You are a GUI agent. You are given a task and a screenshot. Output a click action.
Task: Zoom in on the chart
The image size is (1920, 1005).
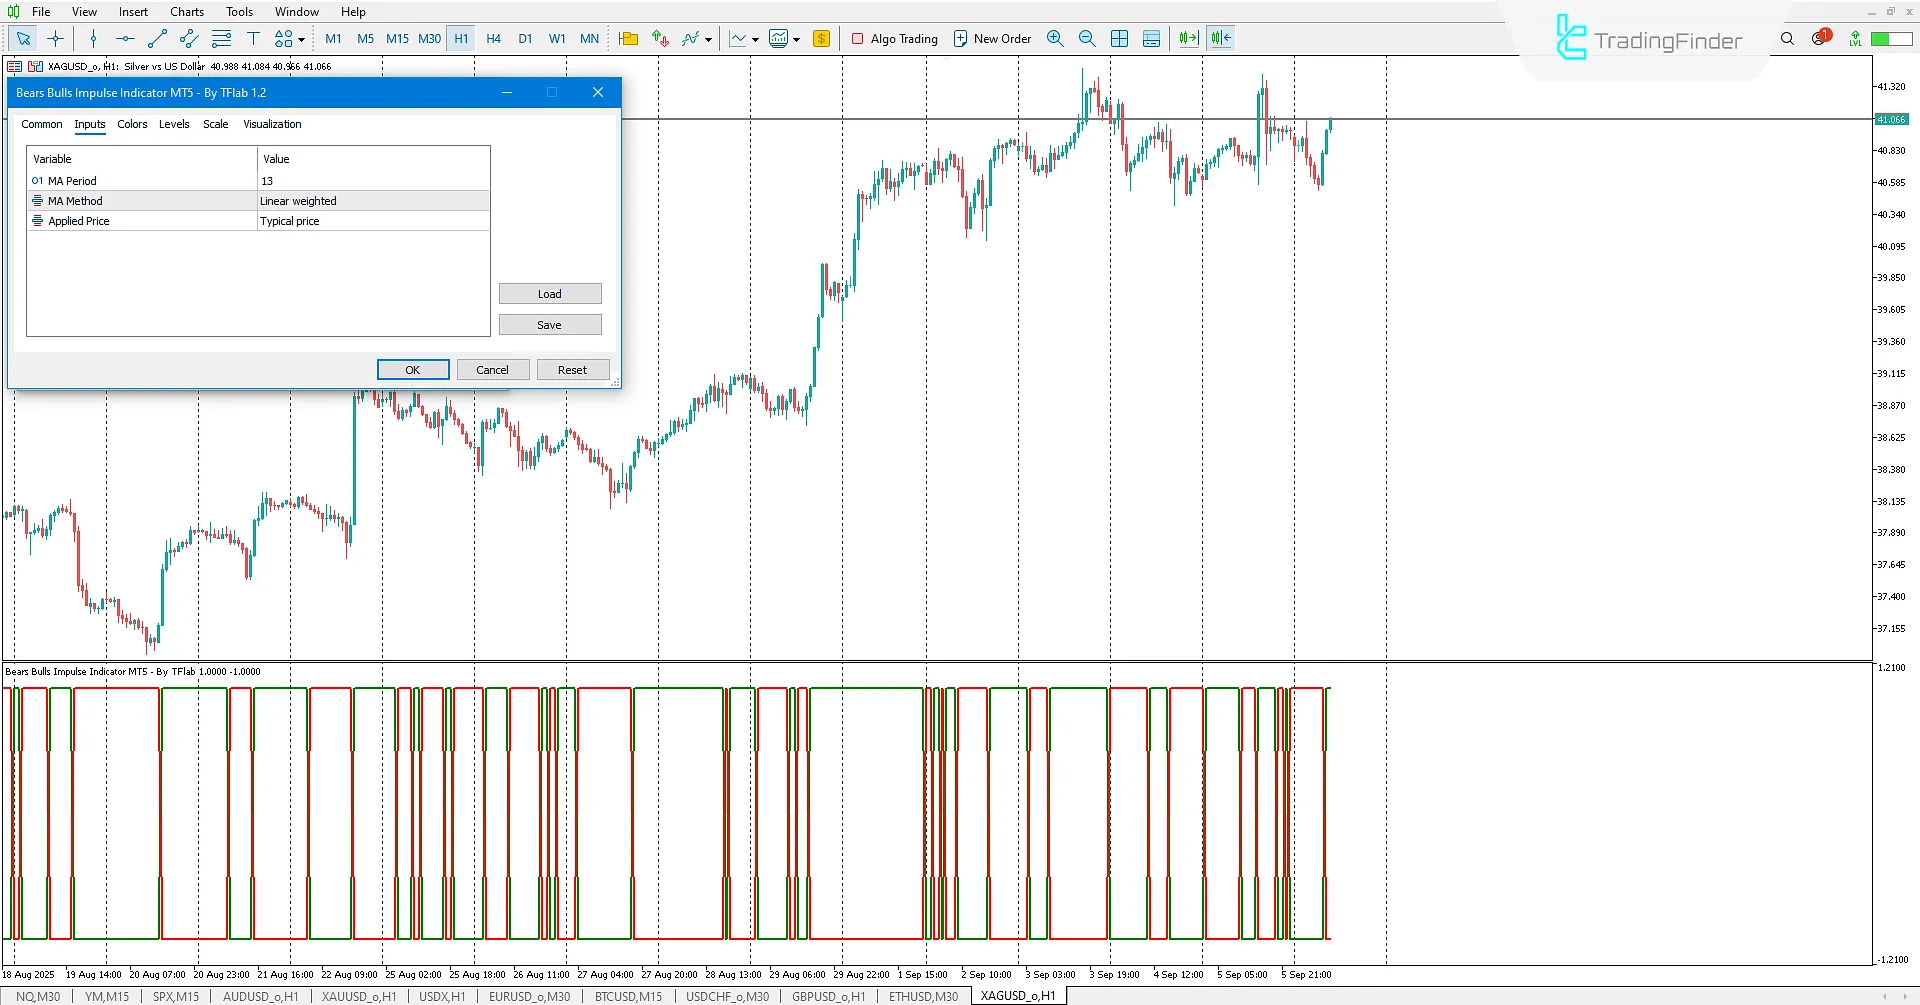click(x=1054, y=38)
